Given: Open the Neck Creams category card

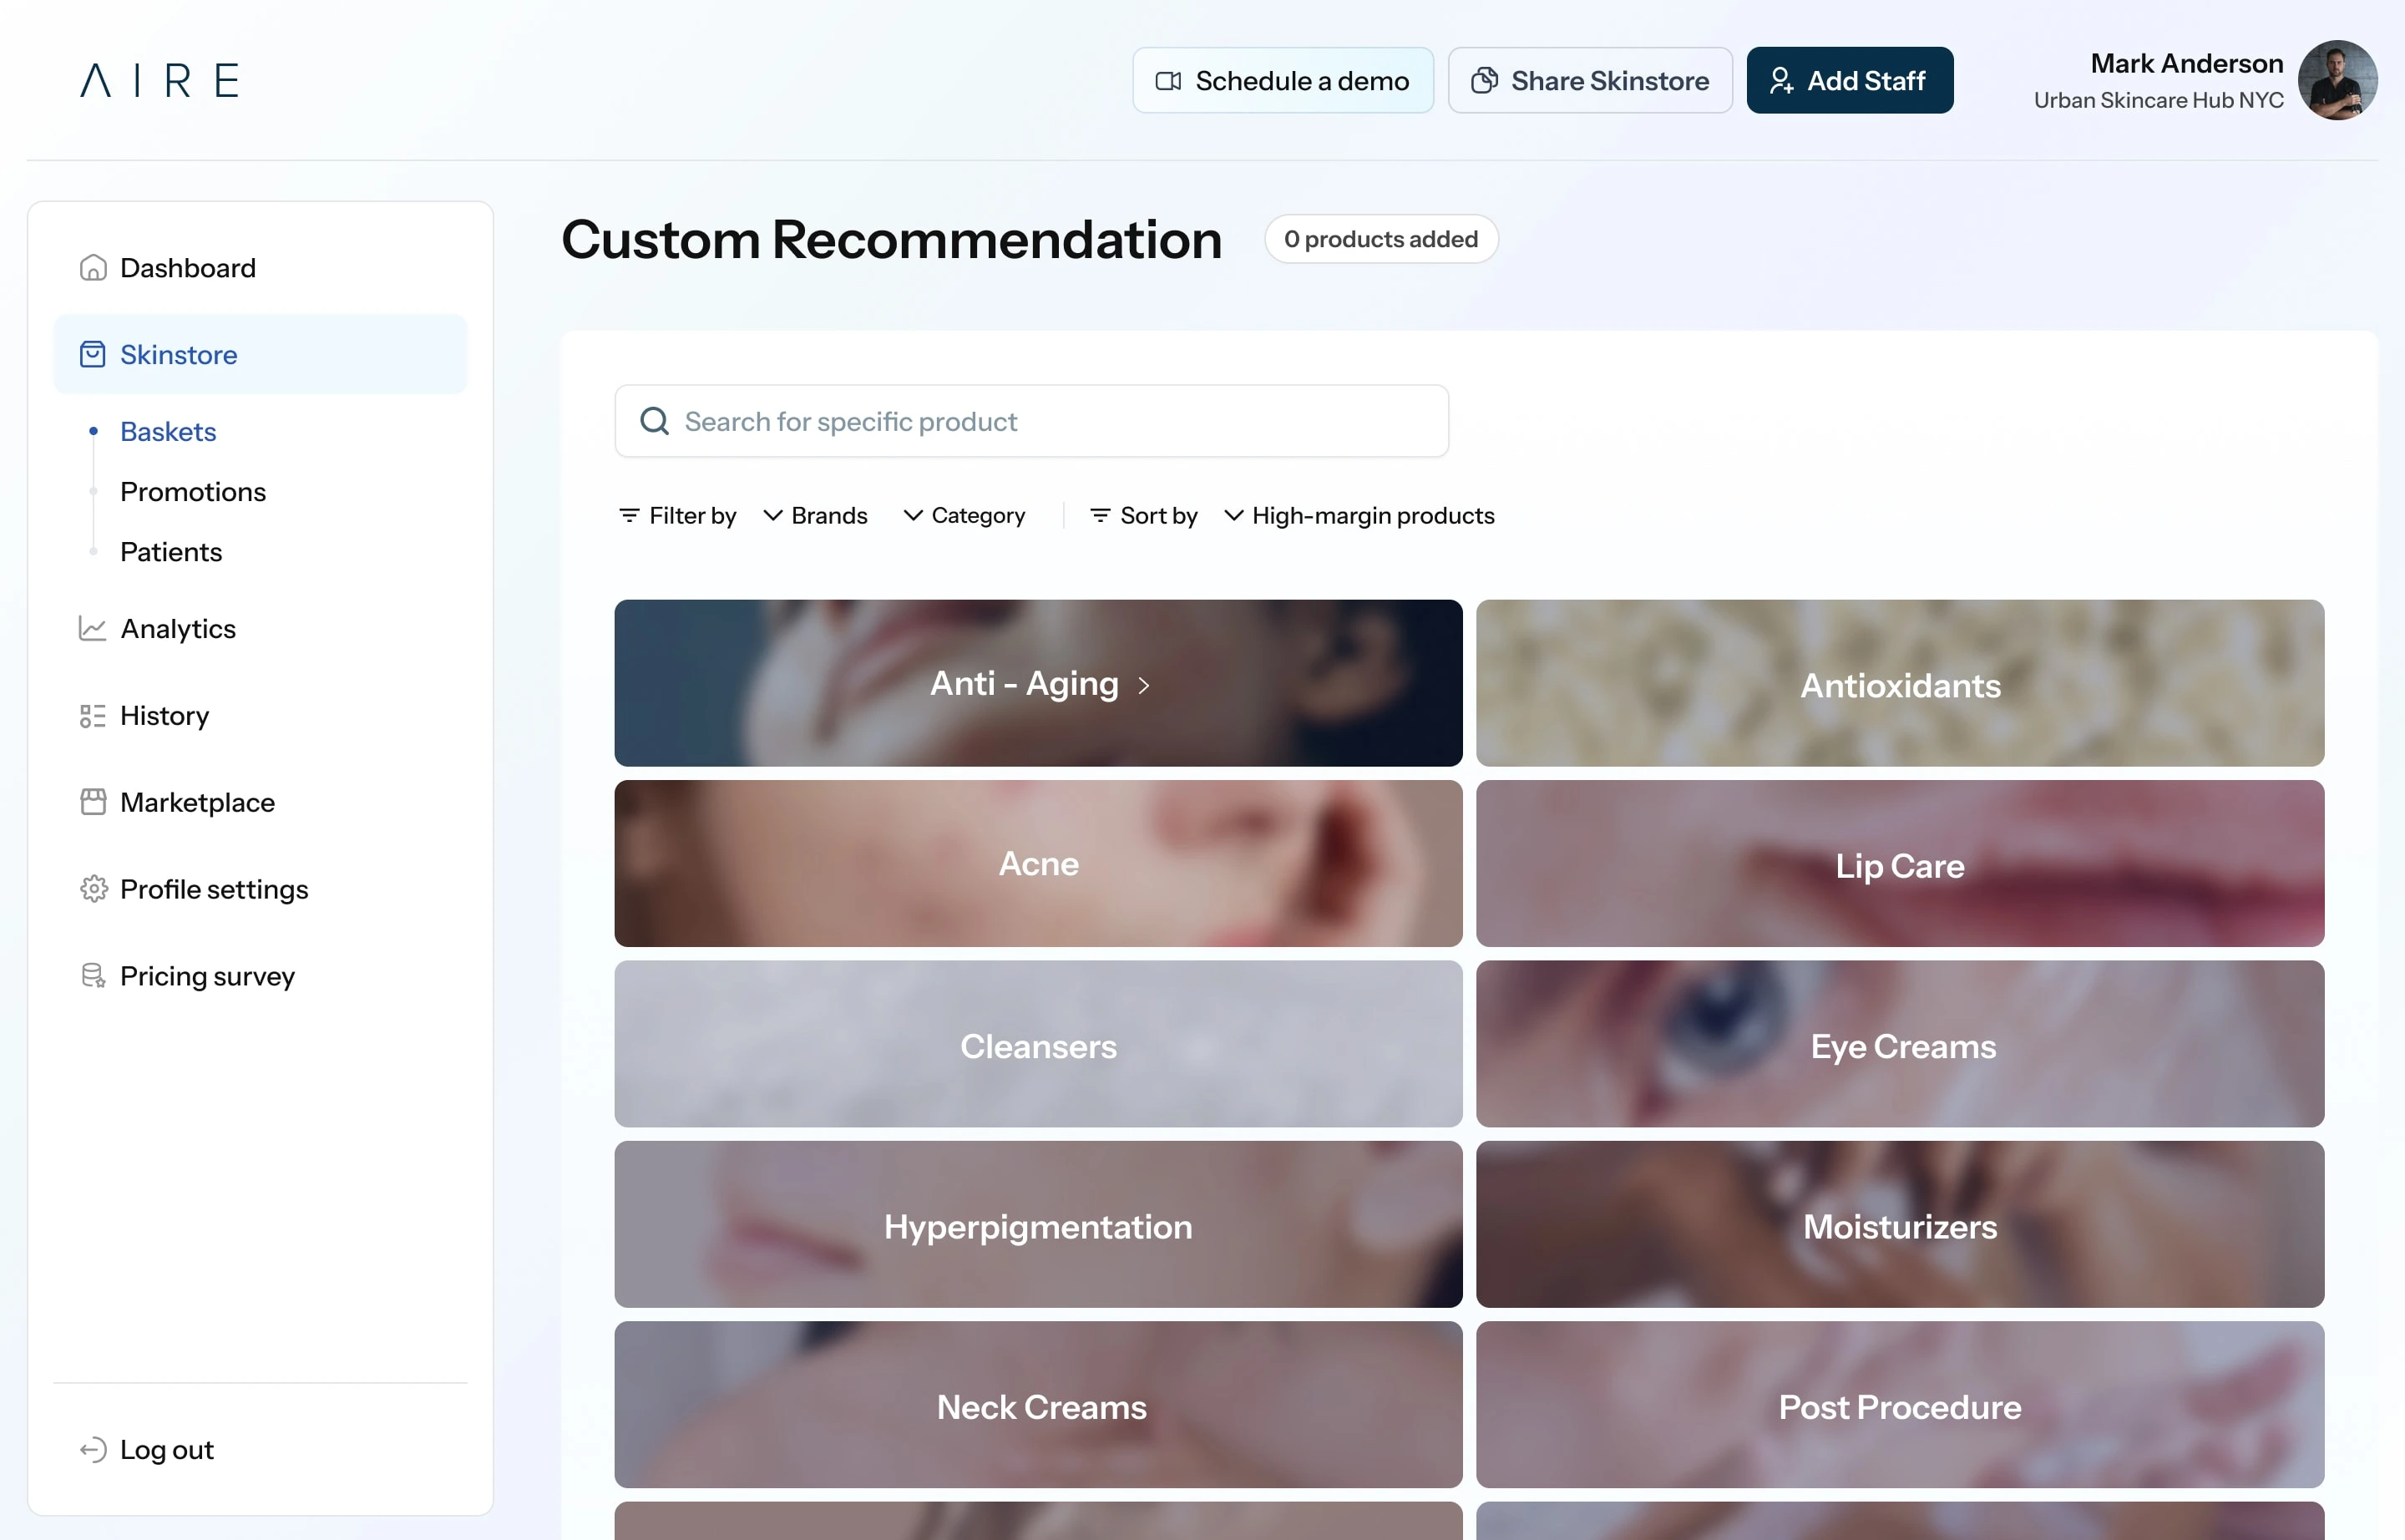Looking at the screenshot, I should click(x=1038, y=1404).
